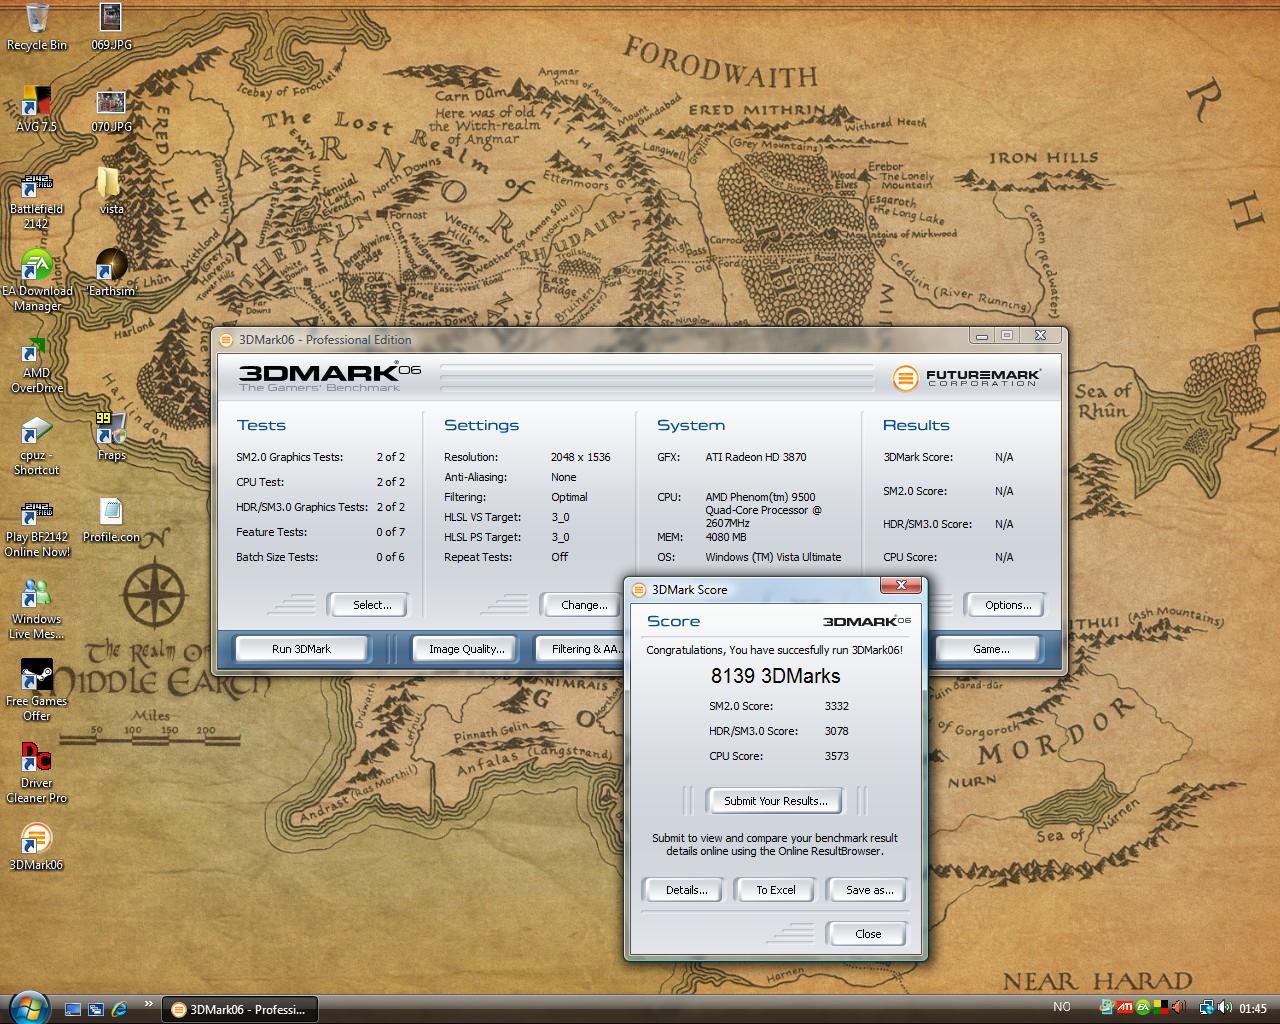Click the 8139 3DMarks score text
The height and width of the screenshot is (1024, 1280).
click(x=775, y=676)
